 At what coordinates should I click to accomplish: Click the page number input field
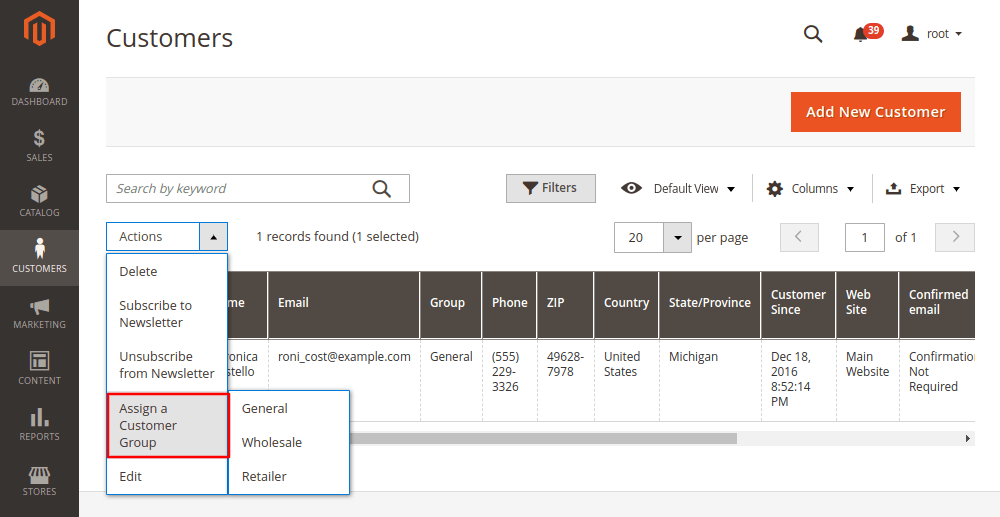pyautogui.click(x=864, y=238)
